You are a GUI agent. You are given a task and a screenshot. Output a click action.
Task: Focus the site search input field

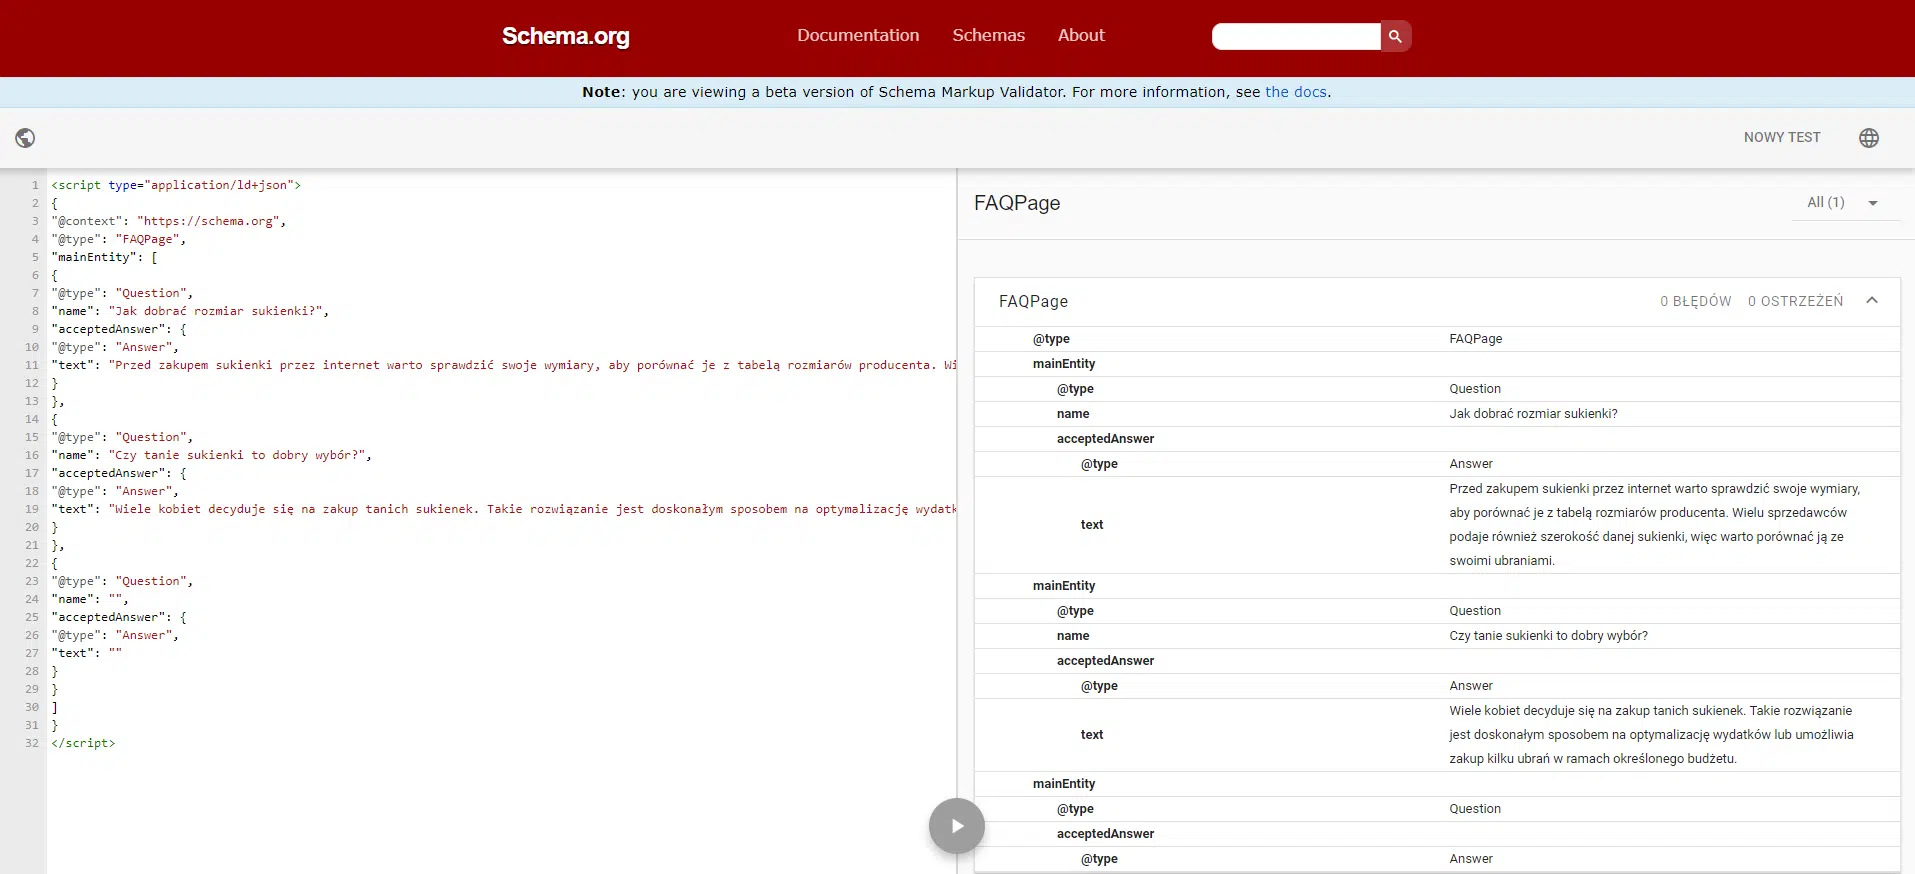1296,36
